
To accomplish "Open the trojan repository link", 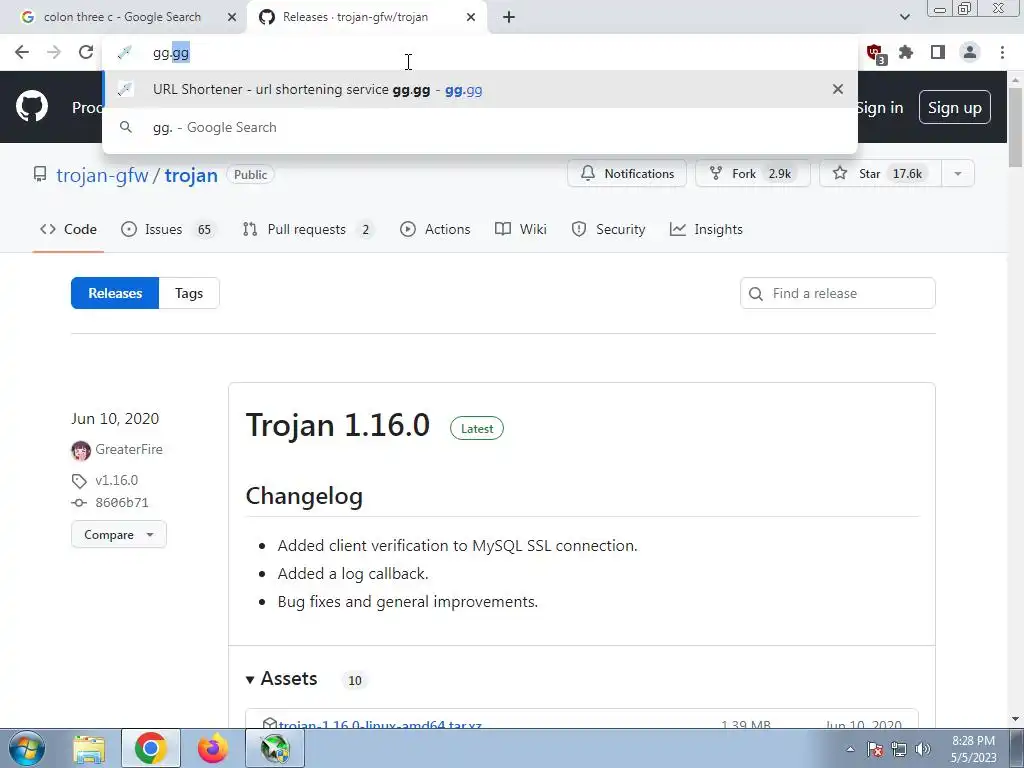I will point(191,175).
